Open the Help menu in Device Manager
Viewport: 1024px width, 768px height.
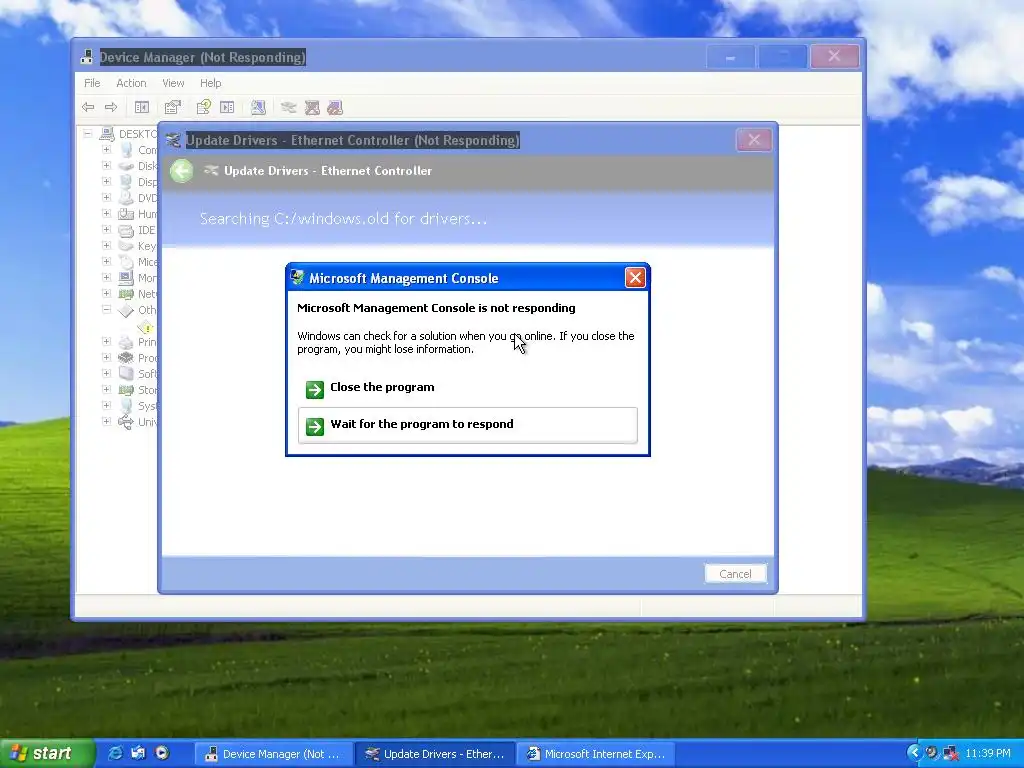(210, 83)
